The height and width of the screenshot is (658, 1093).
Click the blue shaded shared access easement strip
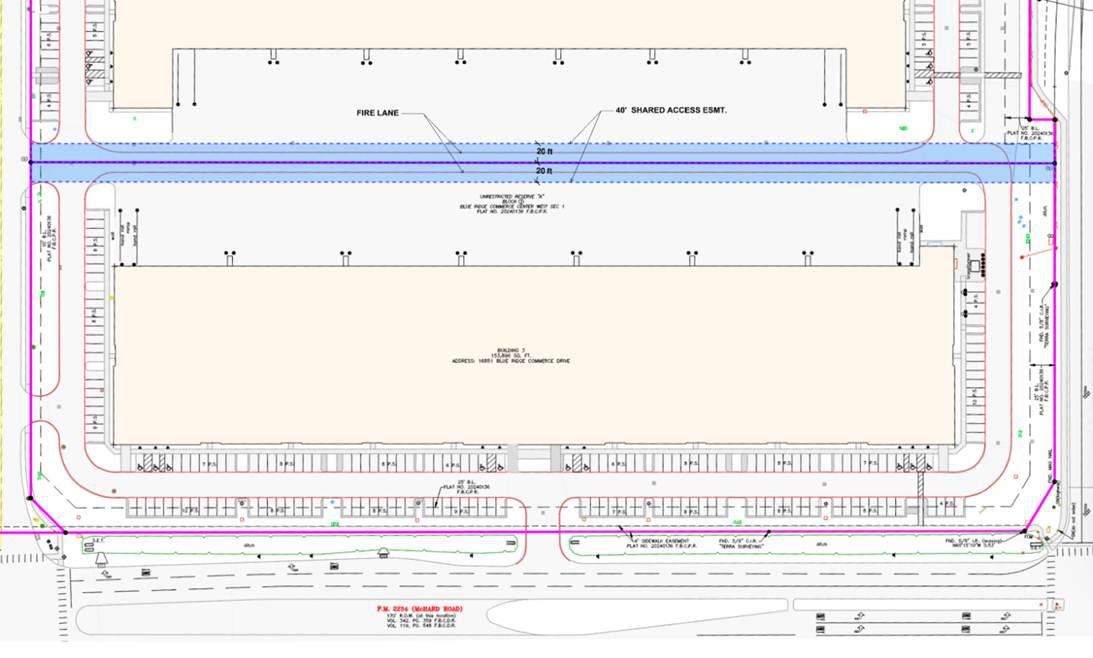(542, 163)
